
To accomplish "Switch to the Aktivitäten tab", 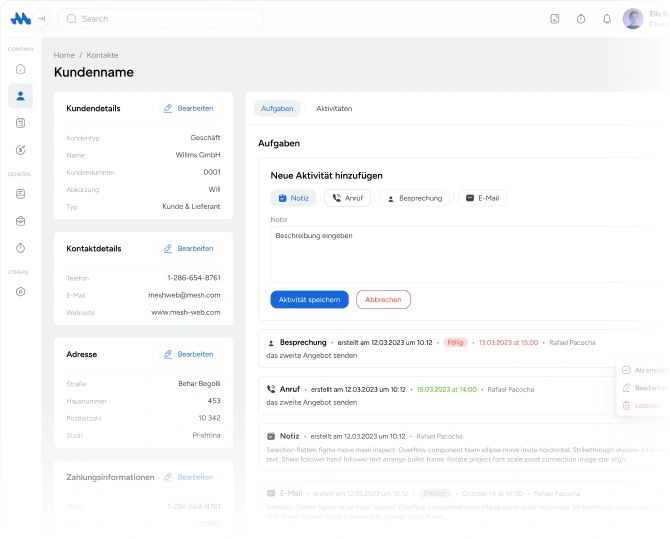I will (334, 108).
